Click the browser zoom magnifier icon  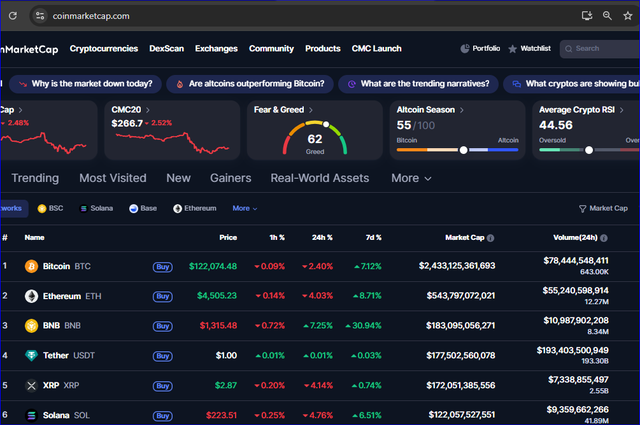[x=607, y=16]
